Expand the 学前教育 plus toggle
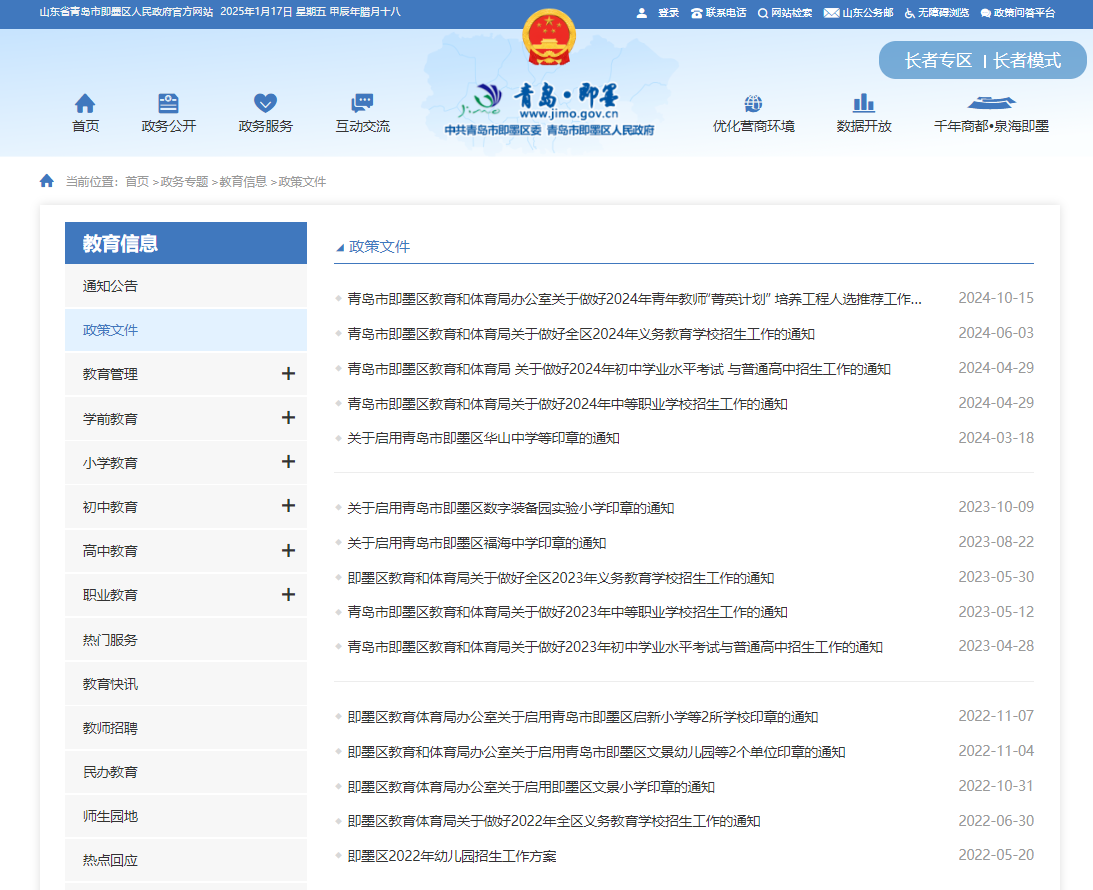 click(x=288, y=417)
